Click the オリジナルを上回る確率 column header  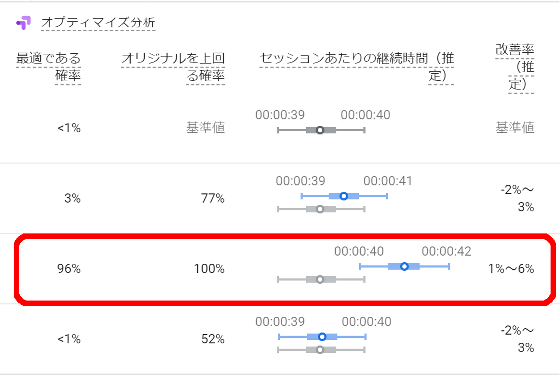[173, 67]
